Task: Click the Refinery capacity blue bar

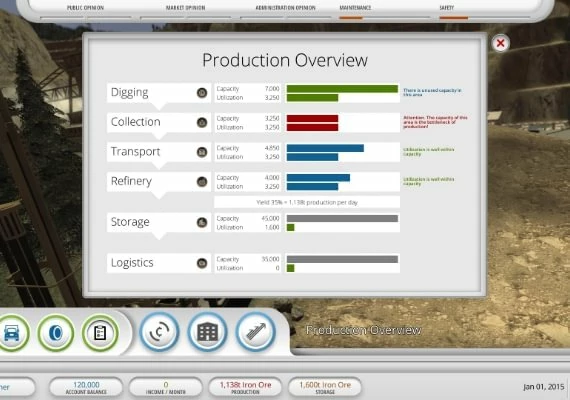Action: click(318, 177)
